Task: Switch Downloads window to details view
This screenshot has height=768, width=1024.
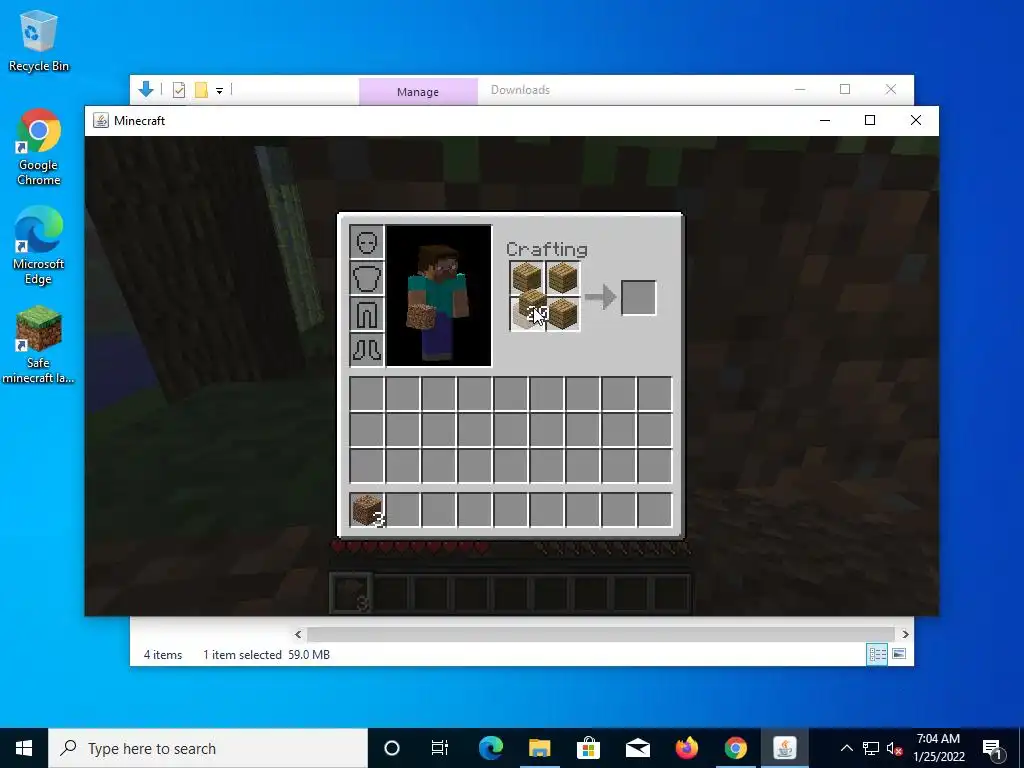Action: point(877,654)
